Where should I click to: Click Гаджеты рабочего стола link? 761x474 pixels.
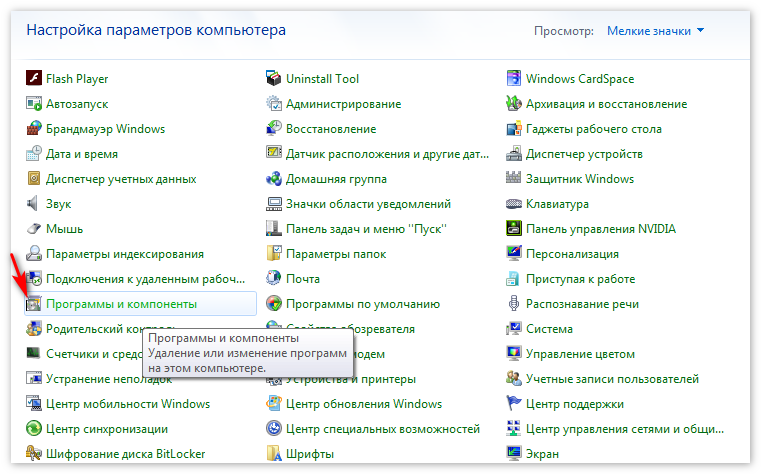point(594,129)
